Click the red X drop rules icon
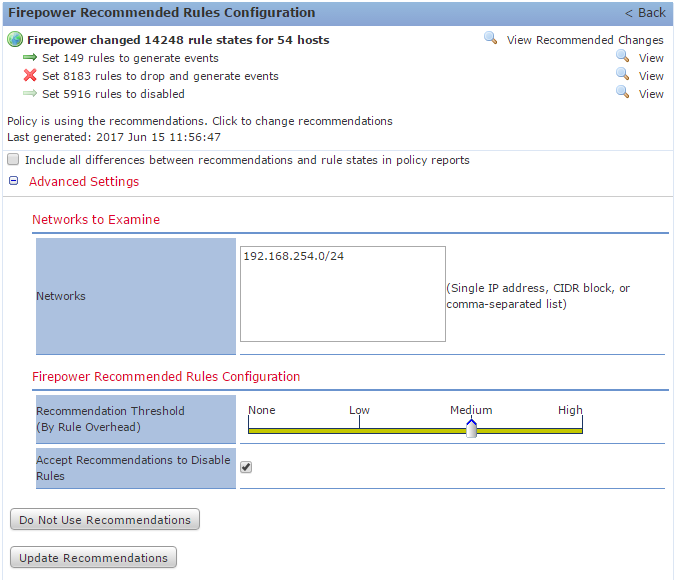The image size is (676, 580). (x=30, y=75)
